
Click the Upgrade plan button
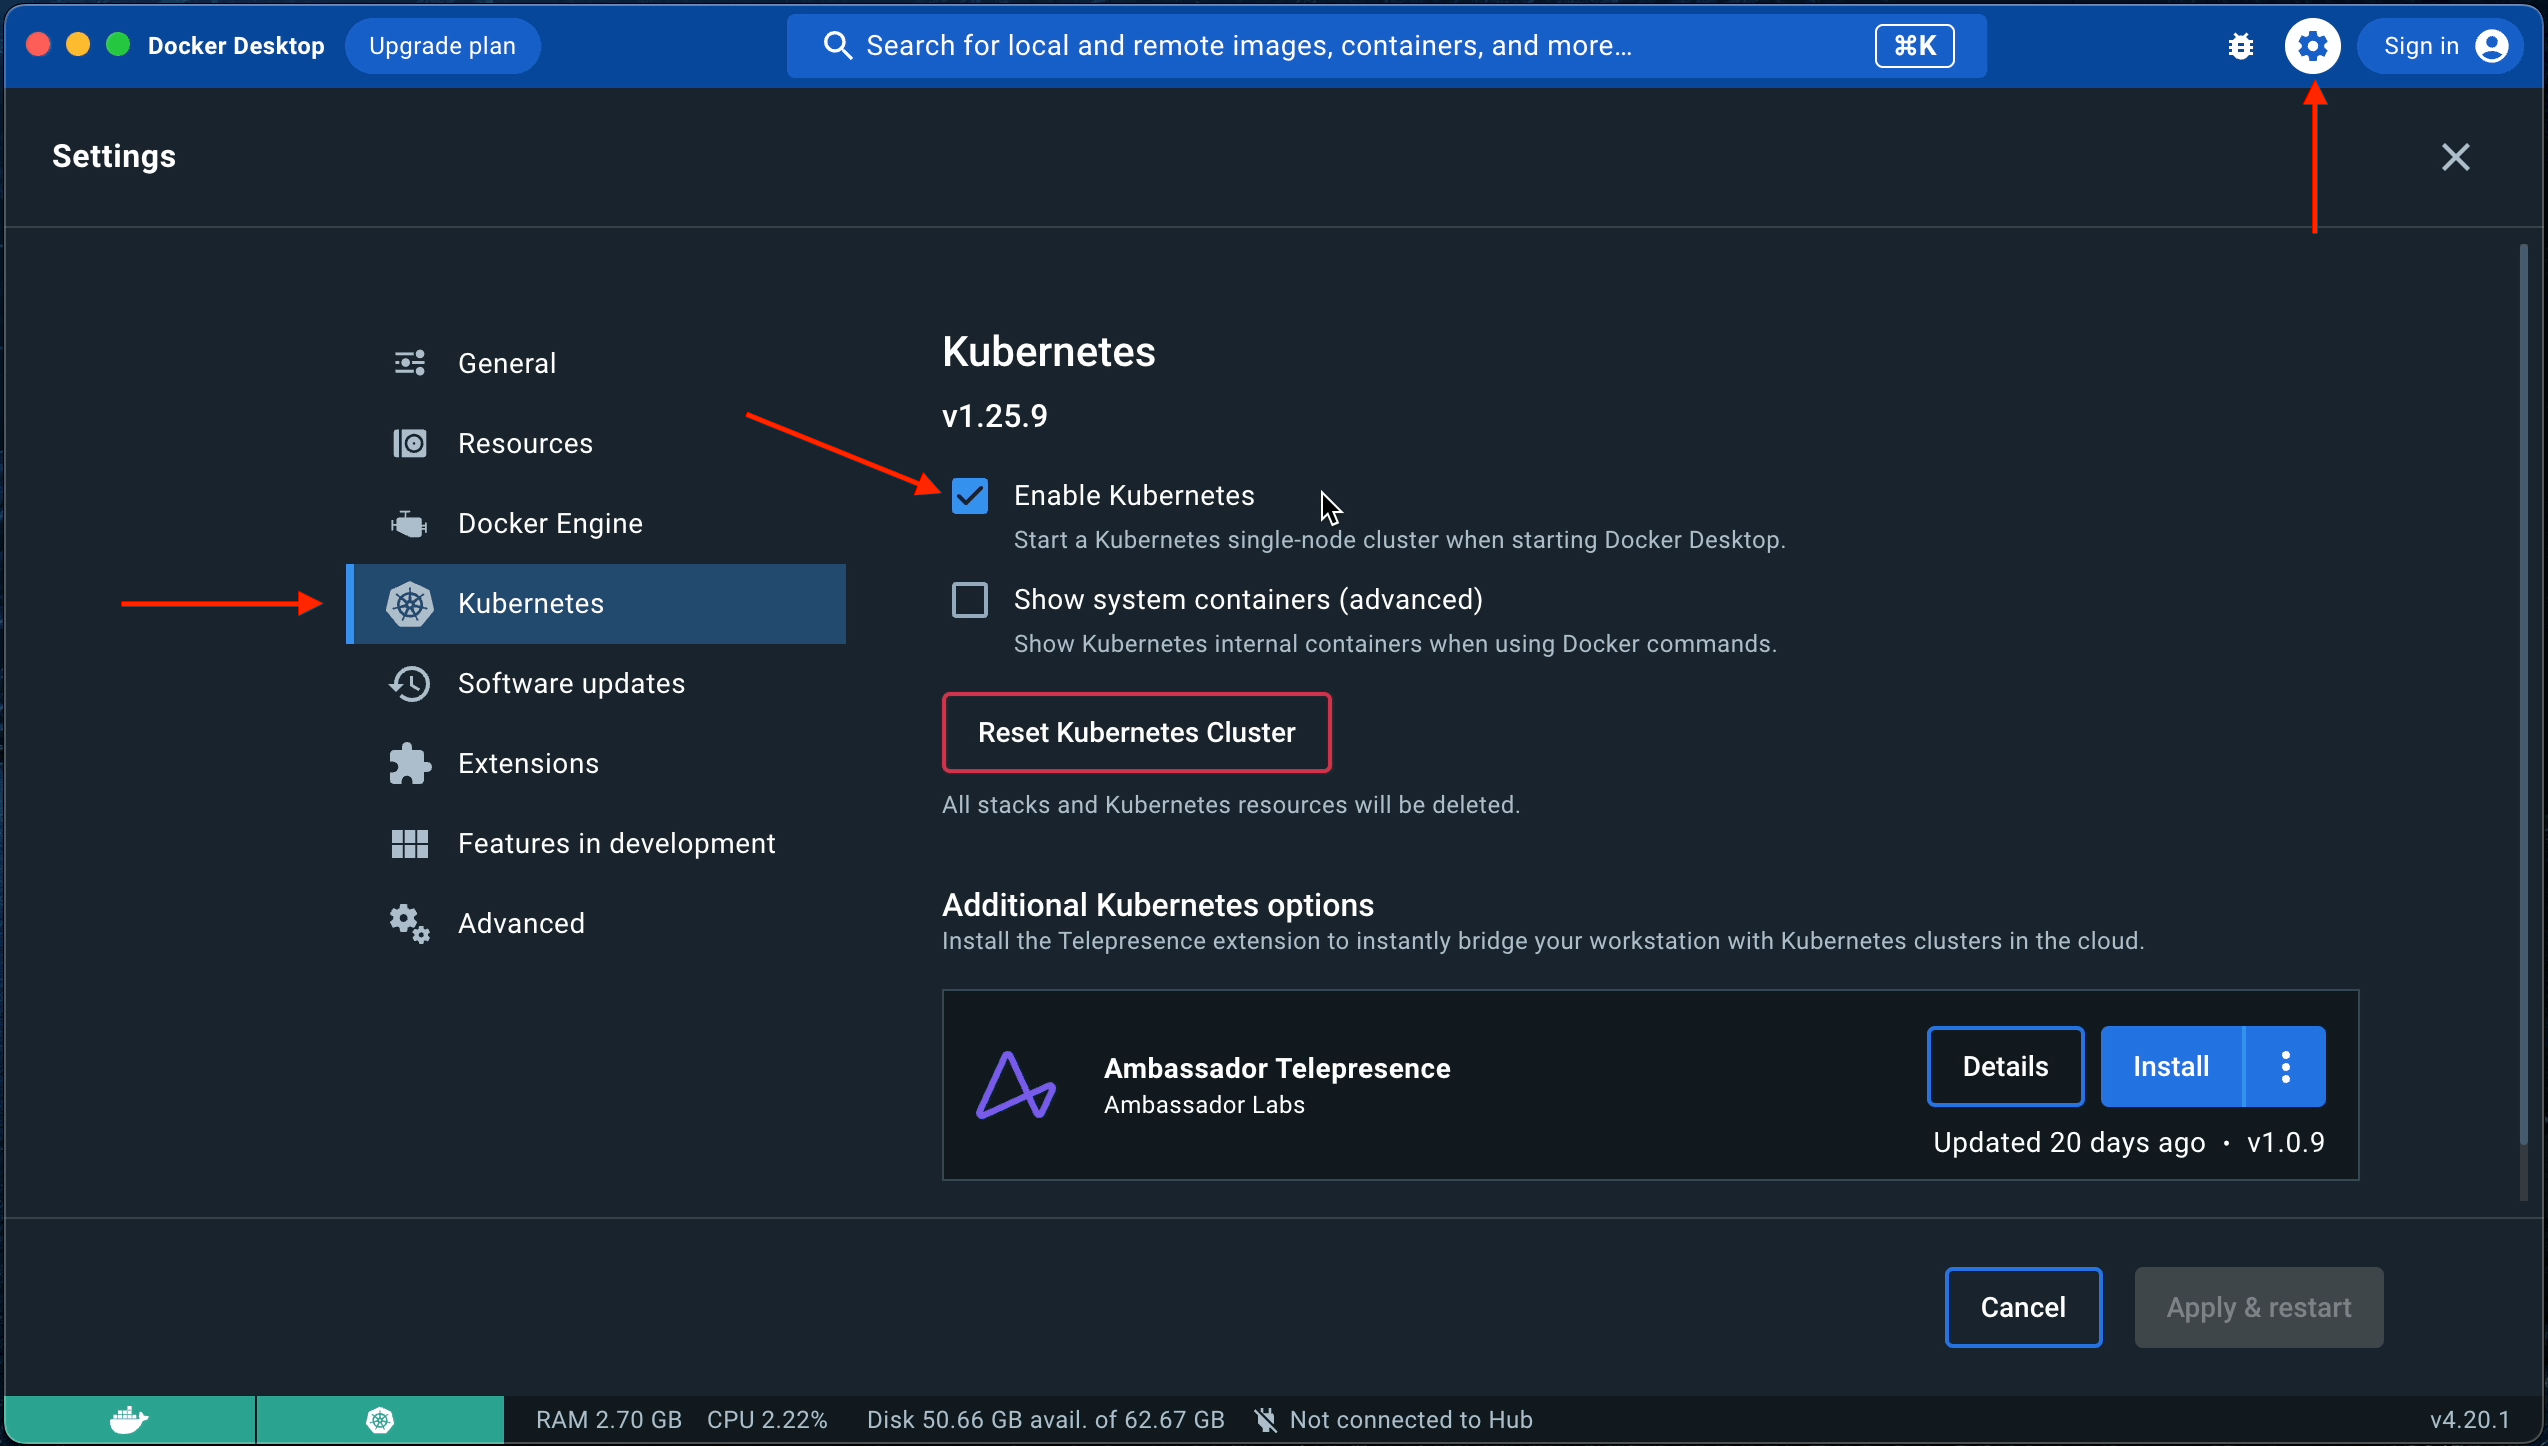click(442, 45)
